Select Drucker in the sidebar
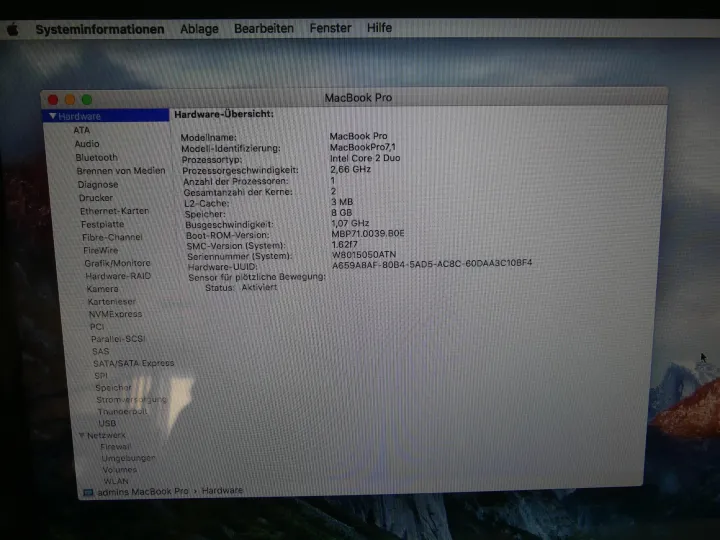The image size is (720, 540). point(96,198)
